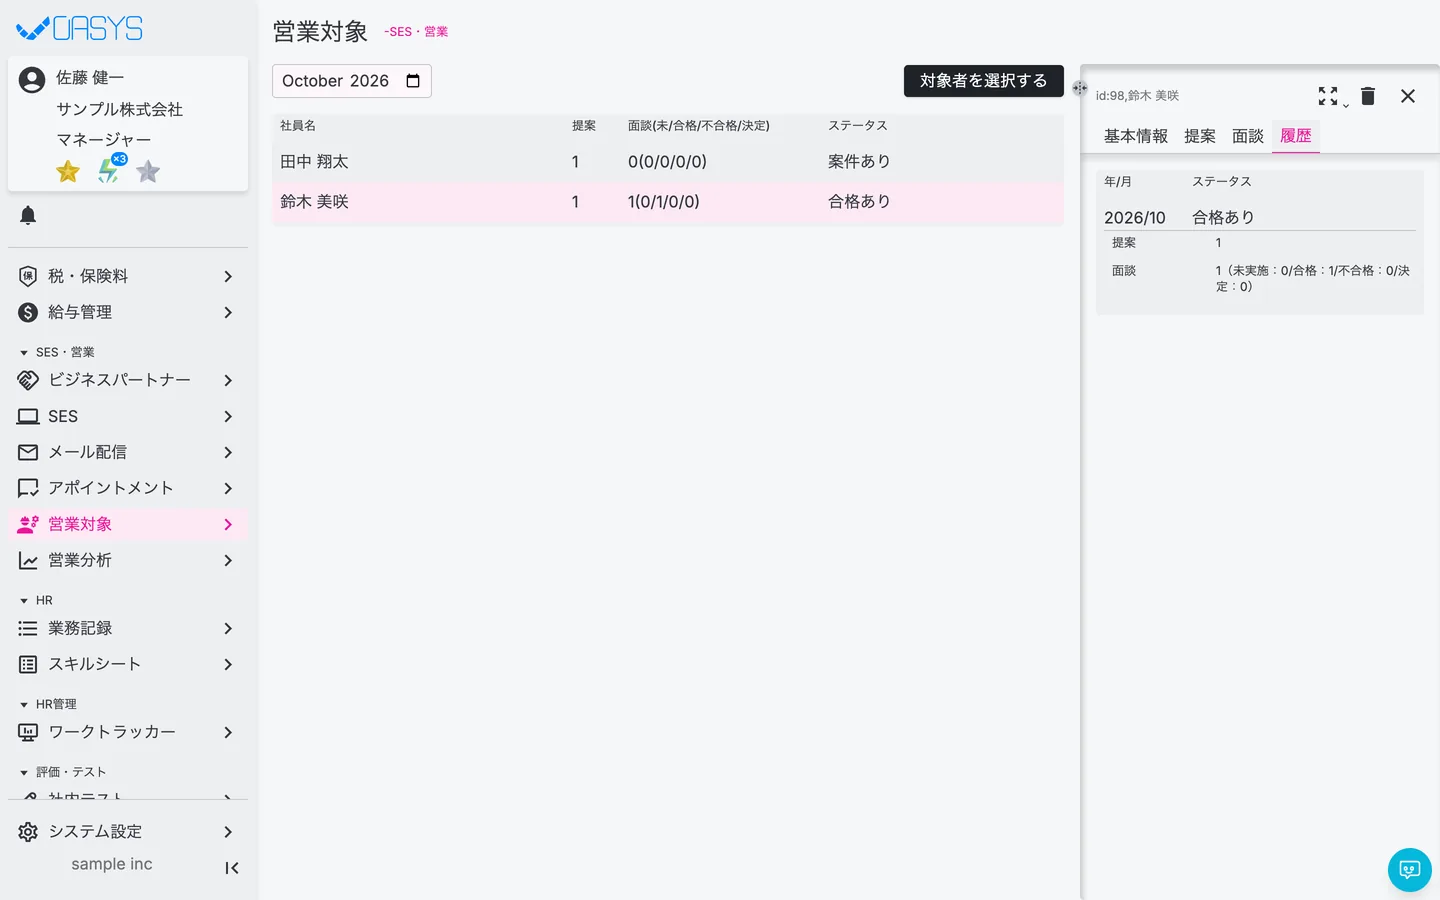Collapse the SES・営業 section

pyautogui.click(x=24, y=353)
